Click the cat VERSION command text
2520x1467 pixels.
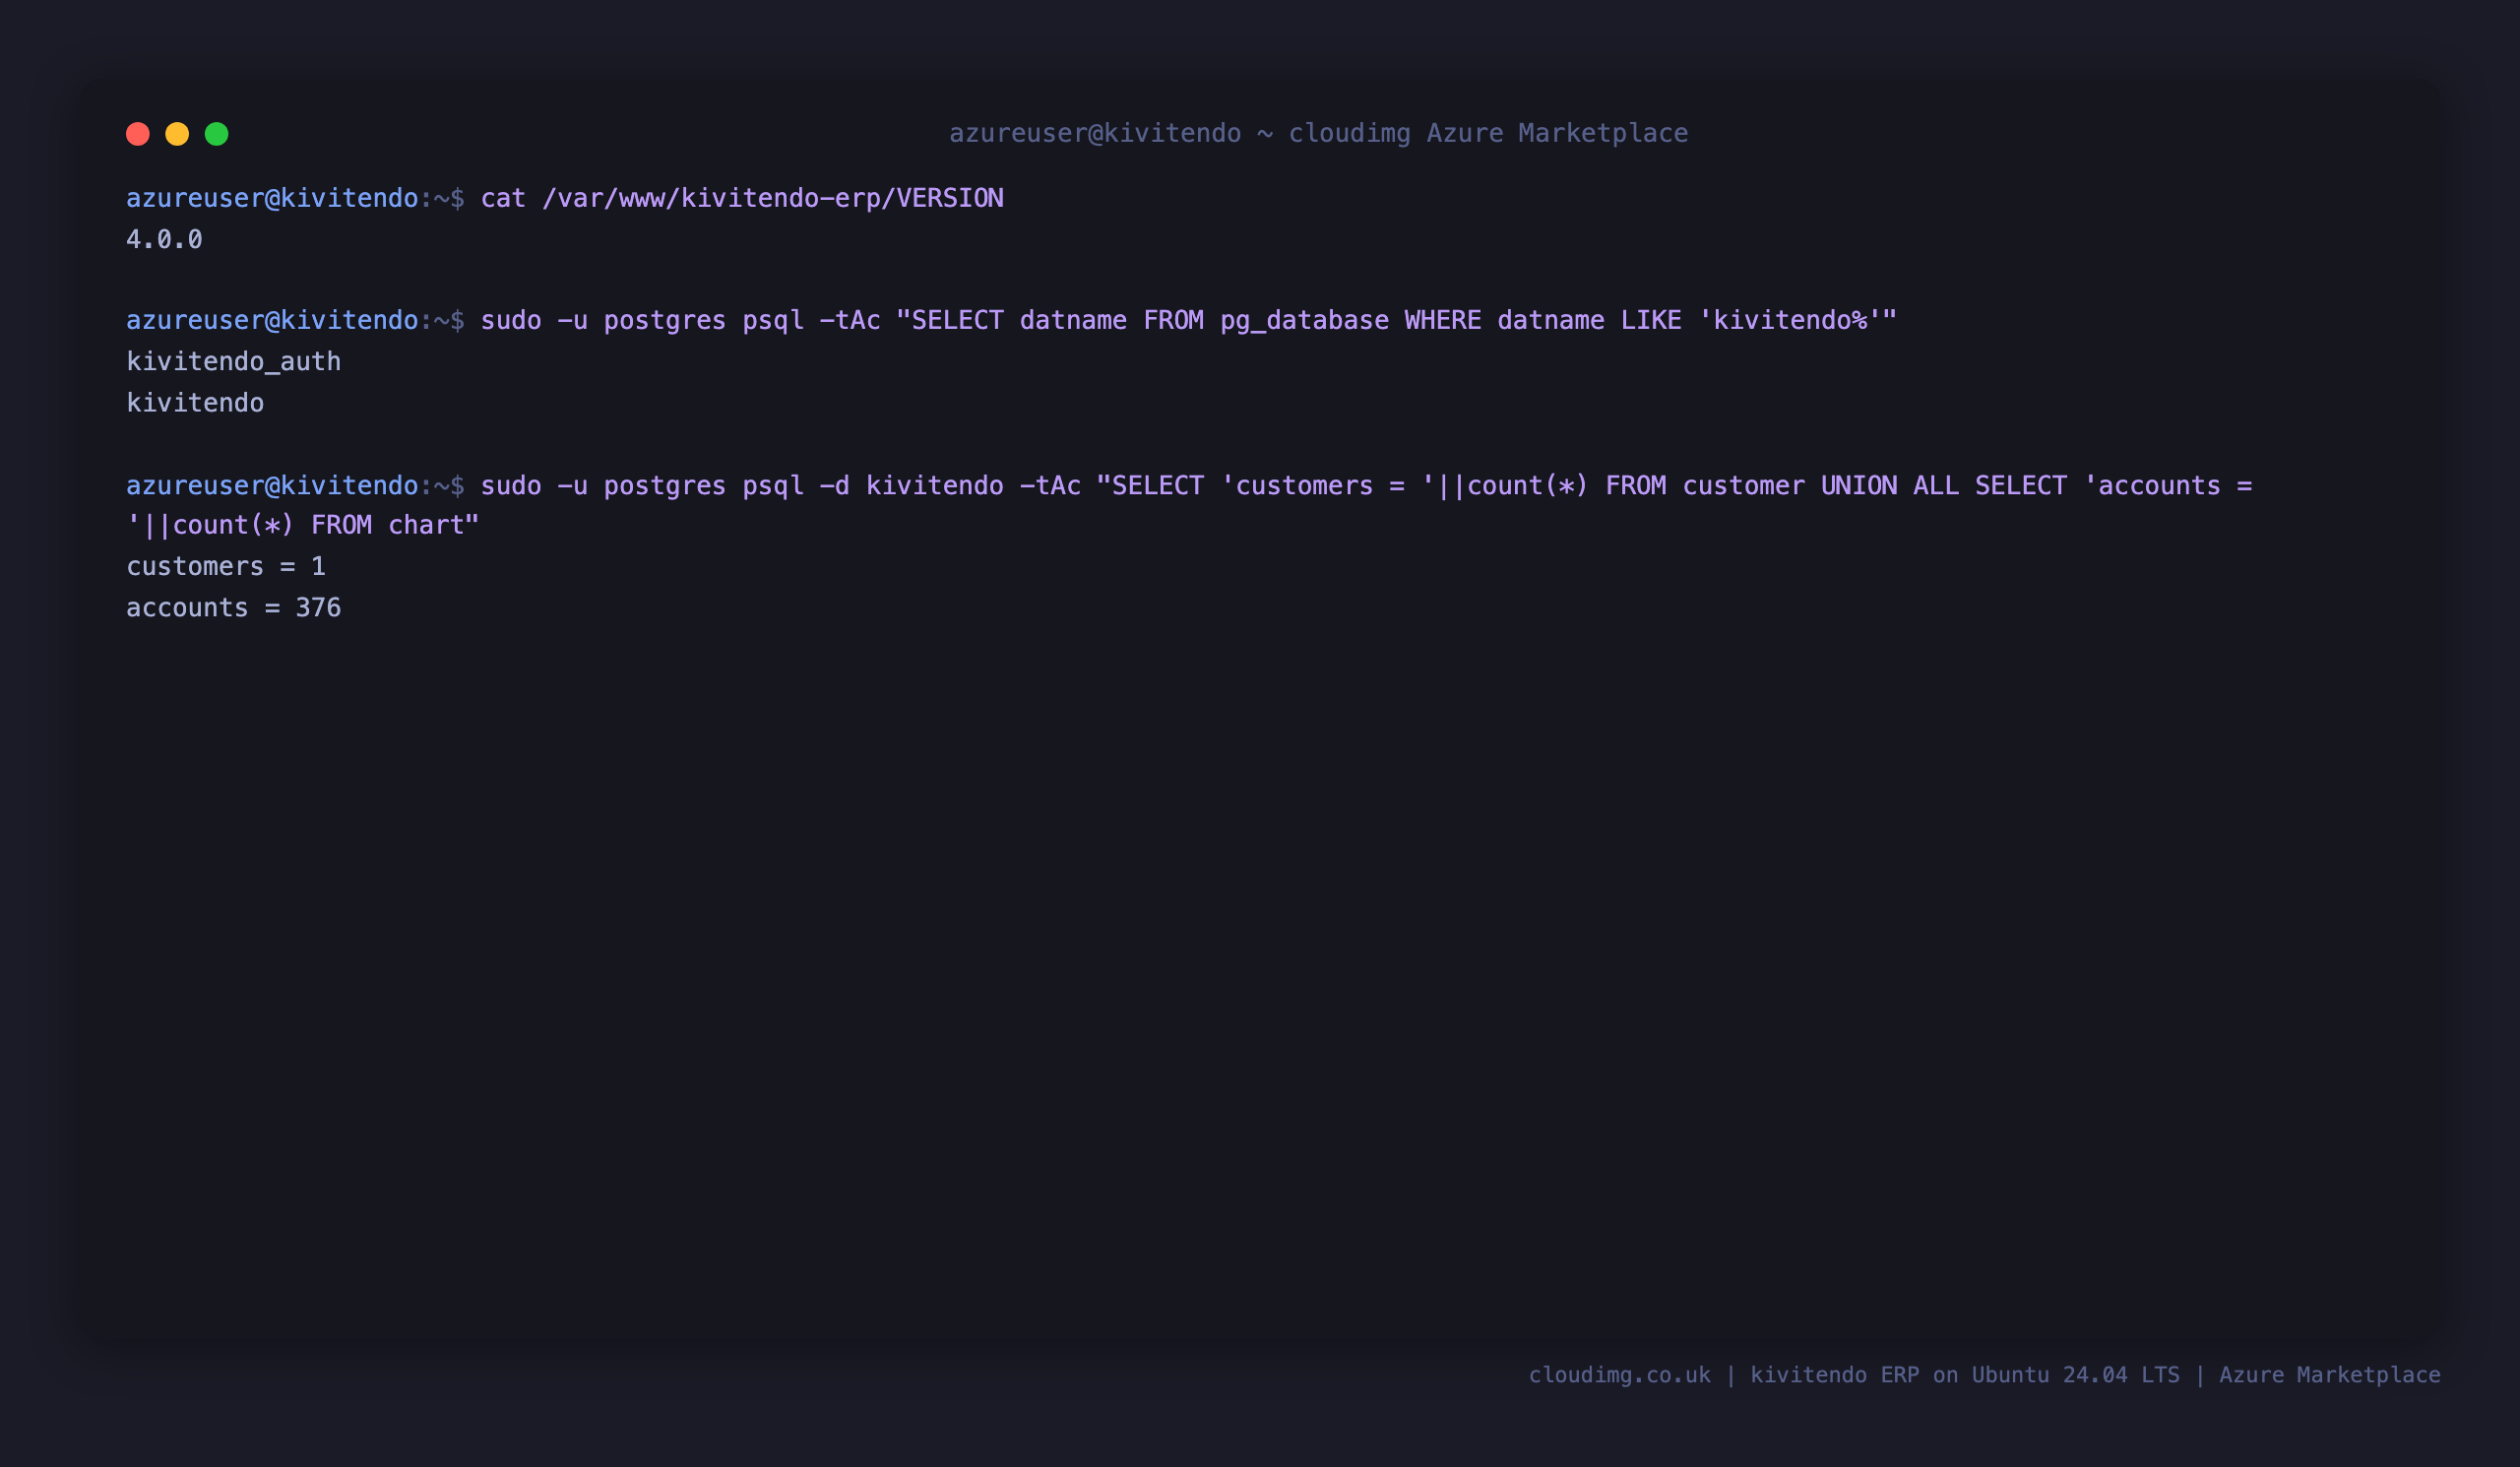coord(742,198)
